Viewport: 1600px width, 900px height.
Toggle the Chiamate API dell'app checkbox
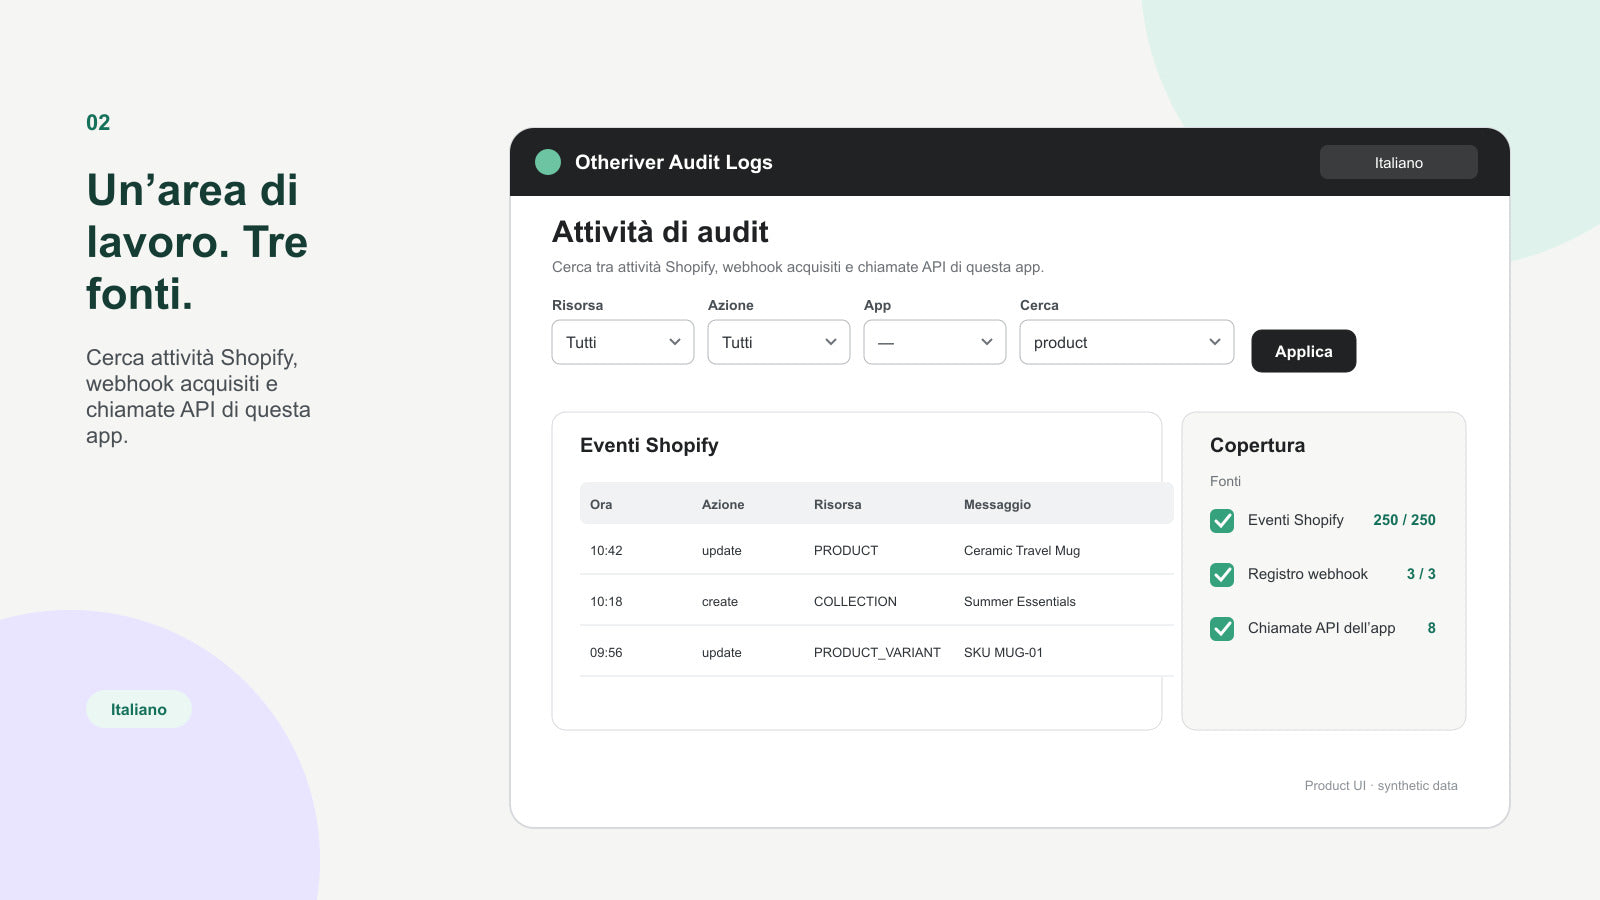(1222, 628)
